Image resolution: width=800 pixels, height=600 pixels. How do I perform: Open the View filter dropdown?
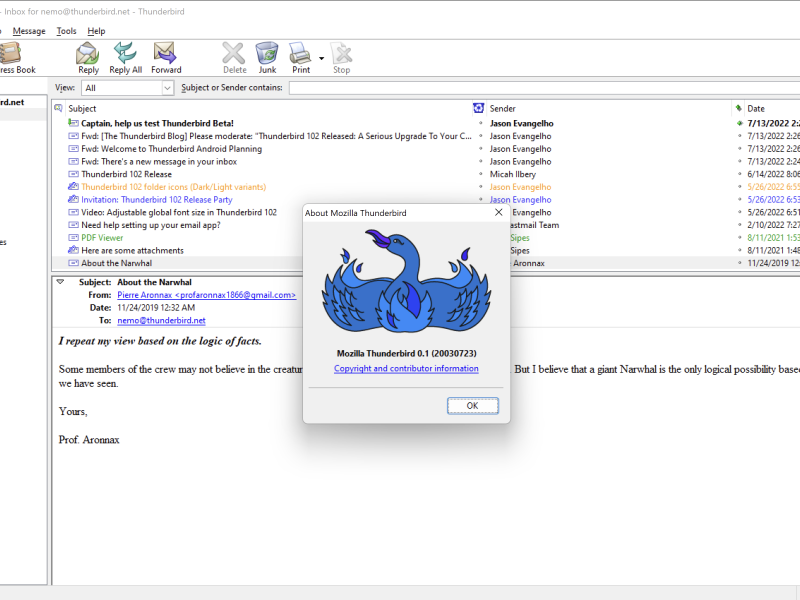(x=127, y=88)
